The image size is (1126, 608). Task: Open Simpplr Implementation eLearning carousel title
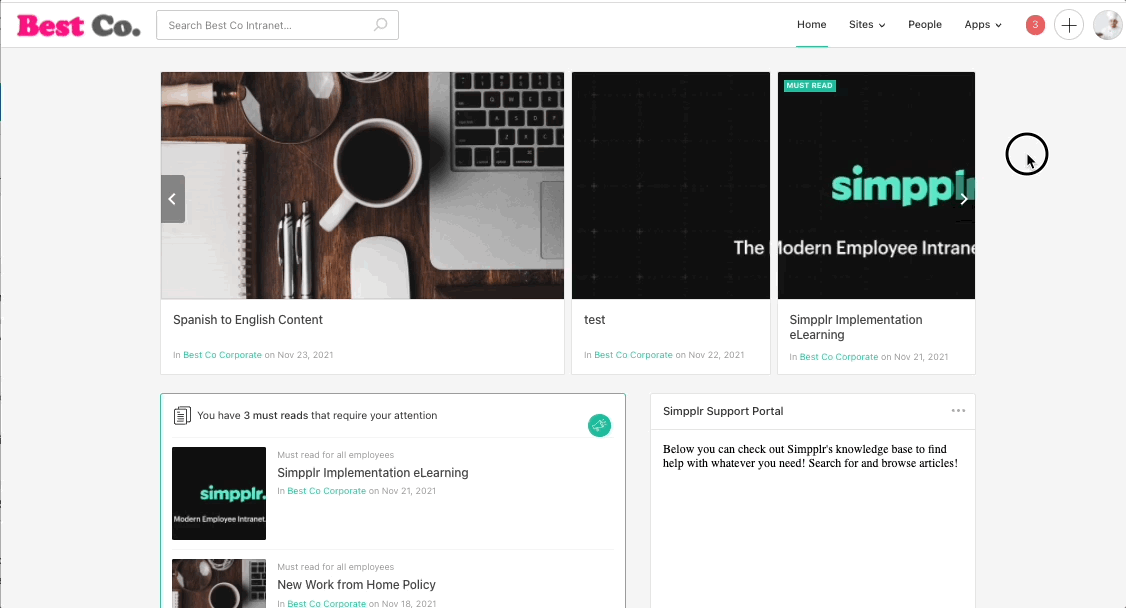(x=856, y=327)
